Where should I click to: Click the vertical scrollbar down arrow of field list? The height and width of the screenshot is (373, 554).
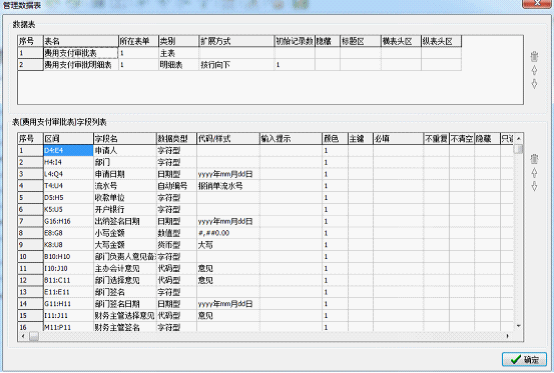(x=518, y=326)
